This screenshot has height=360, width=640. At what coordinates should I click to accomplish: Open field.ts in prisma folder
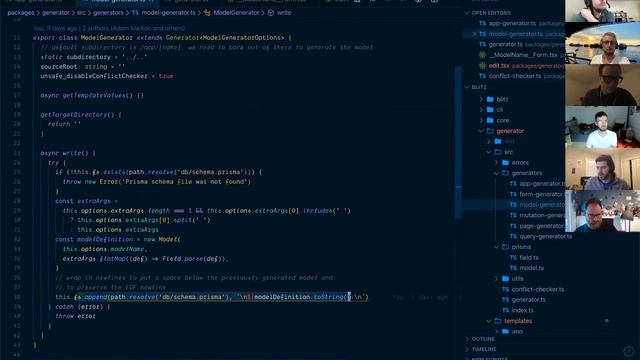point(529,258)
